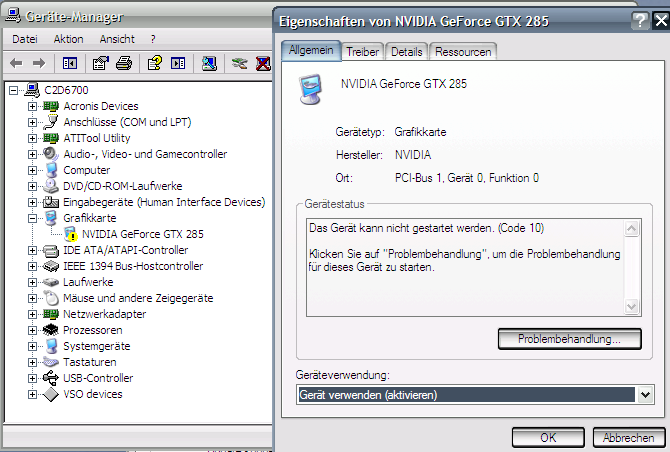Click the Print toolbar icon

click(x=124, y=64)
